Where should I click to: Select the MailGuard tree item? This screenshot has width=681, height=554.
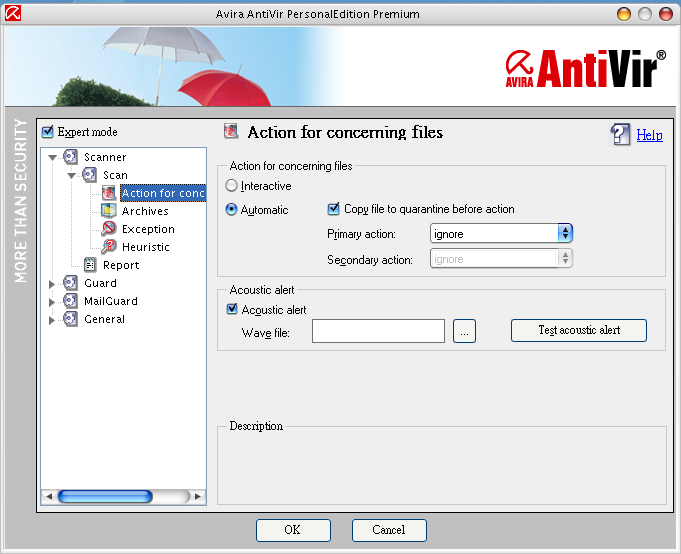[x=111, y=301]
